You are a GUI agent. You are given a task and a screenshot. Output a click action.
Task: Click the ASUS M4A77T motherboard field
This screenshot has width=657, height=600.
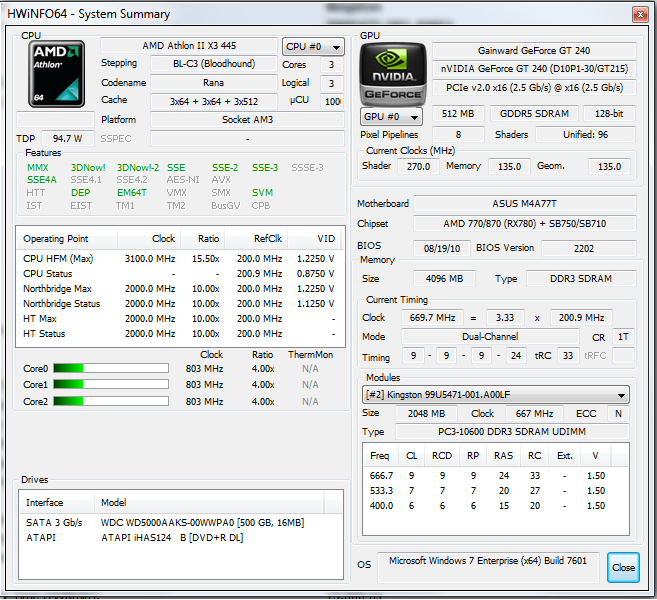tap(525, 204)
